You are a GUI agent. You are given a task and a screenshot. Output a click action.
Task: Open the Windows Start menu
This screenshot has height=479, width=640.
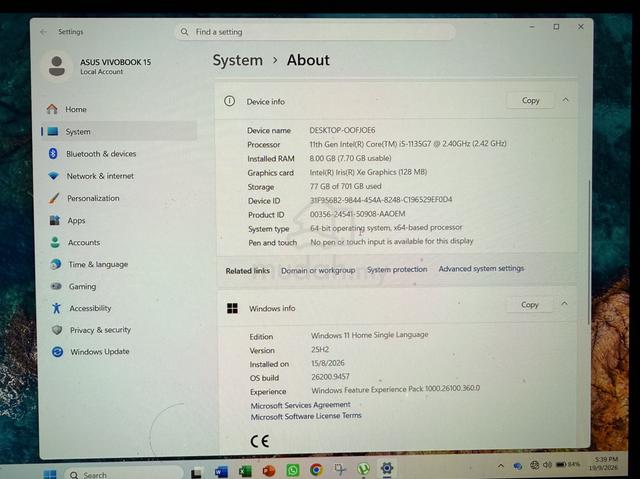click(x=50, y=475)
